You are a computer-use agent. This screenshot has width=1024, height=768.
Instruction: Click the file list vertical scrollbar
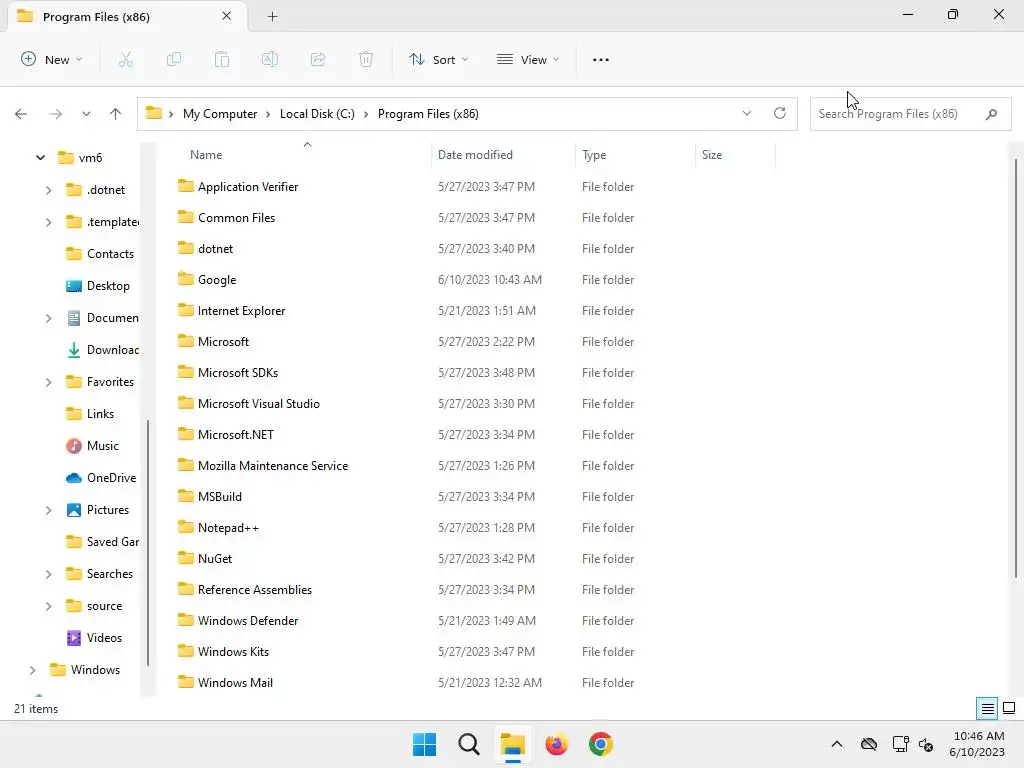pos(1016,368)
